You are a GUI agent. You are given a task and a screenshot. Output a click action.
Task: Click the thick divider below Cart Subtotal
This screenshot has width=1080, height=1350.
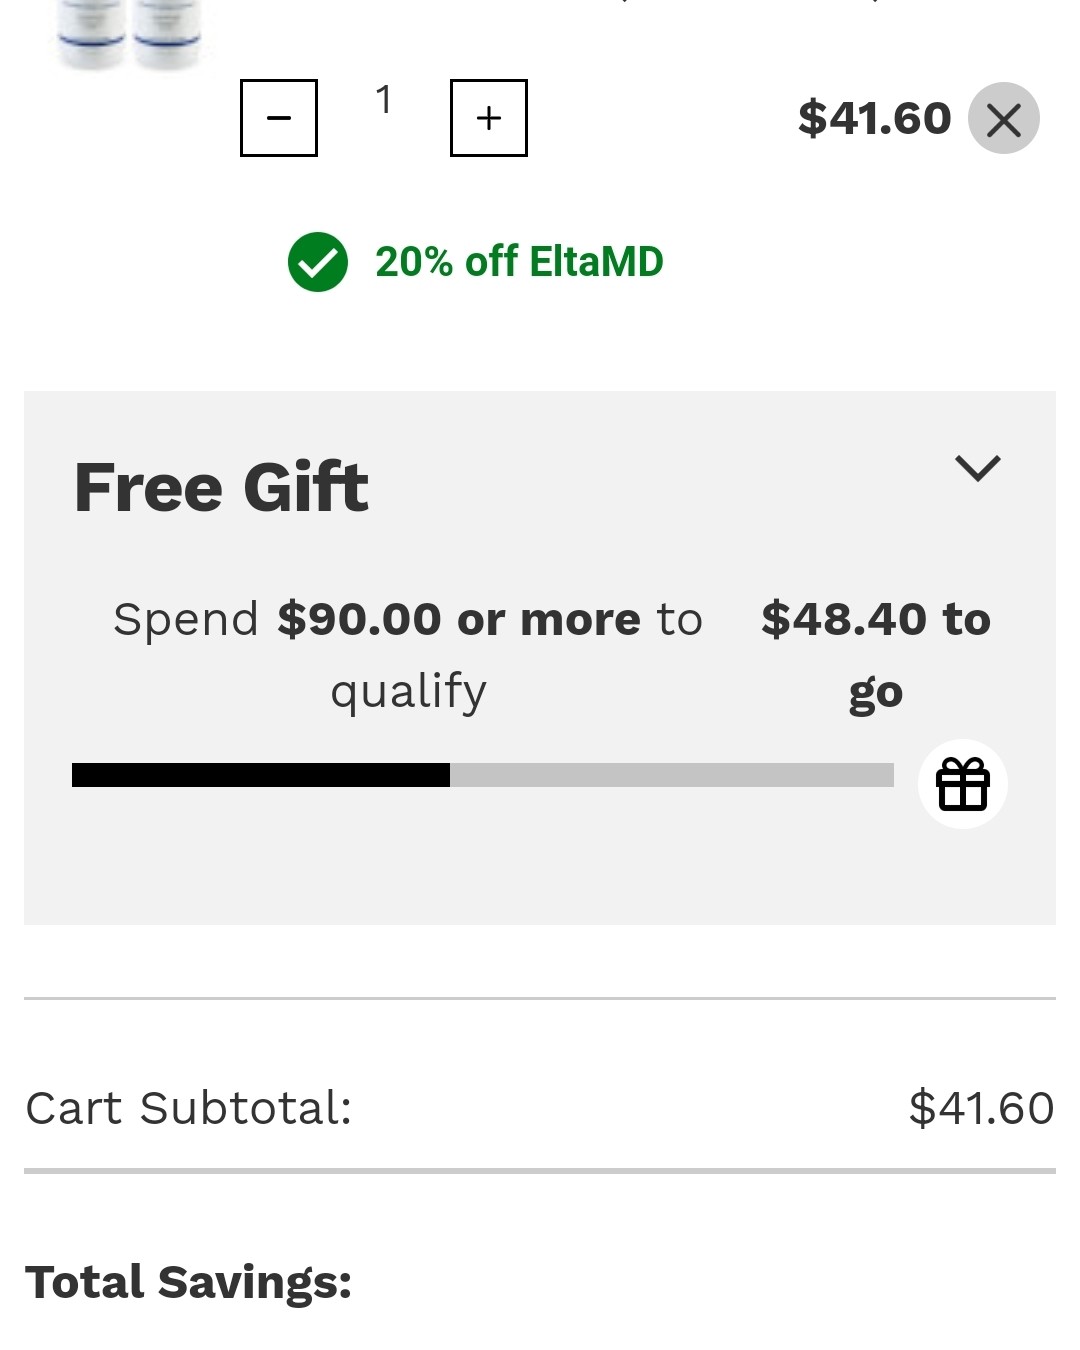pyautogui.click(x=540, y=1170)
